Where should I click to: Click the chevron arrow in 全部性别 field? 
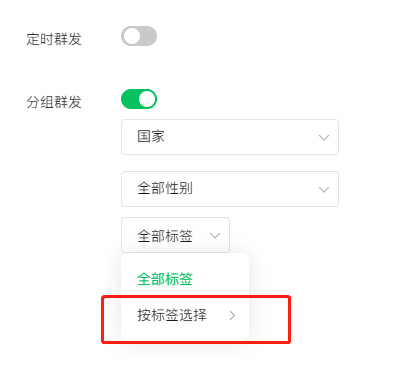click(324, 189)
